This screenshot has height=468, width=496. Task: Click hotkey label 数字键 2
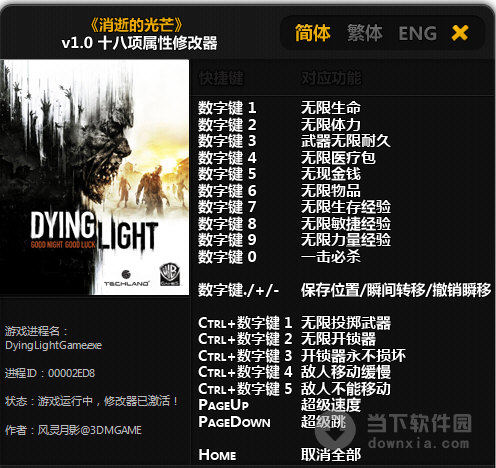point(227,125)
